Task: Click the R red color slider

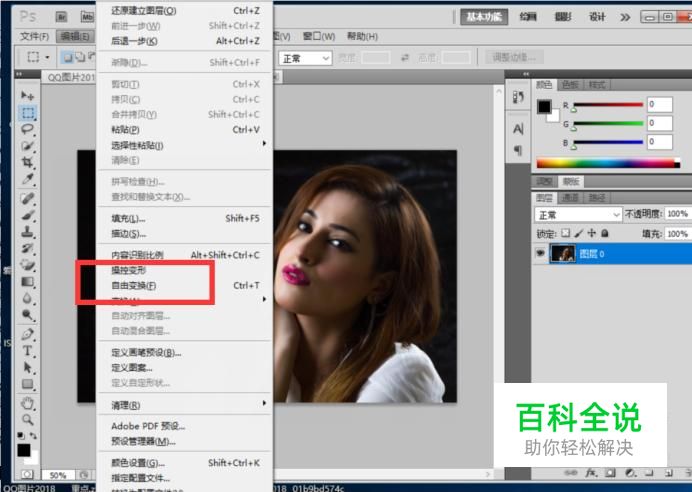Action: [608, 105]
